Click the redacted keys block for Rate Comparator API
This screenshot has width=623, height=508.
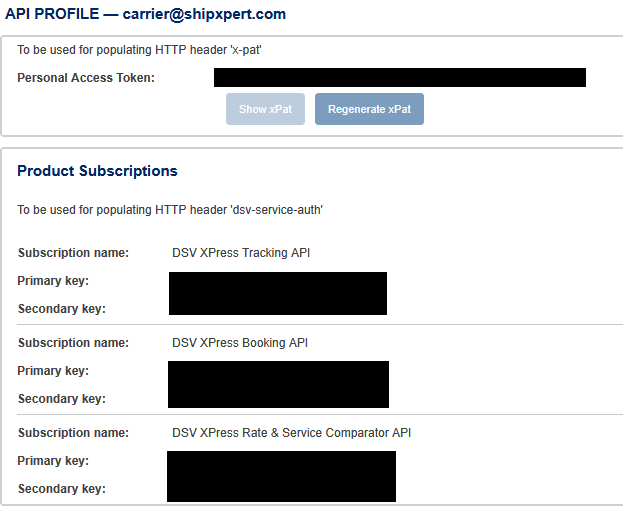pos(281,476)
